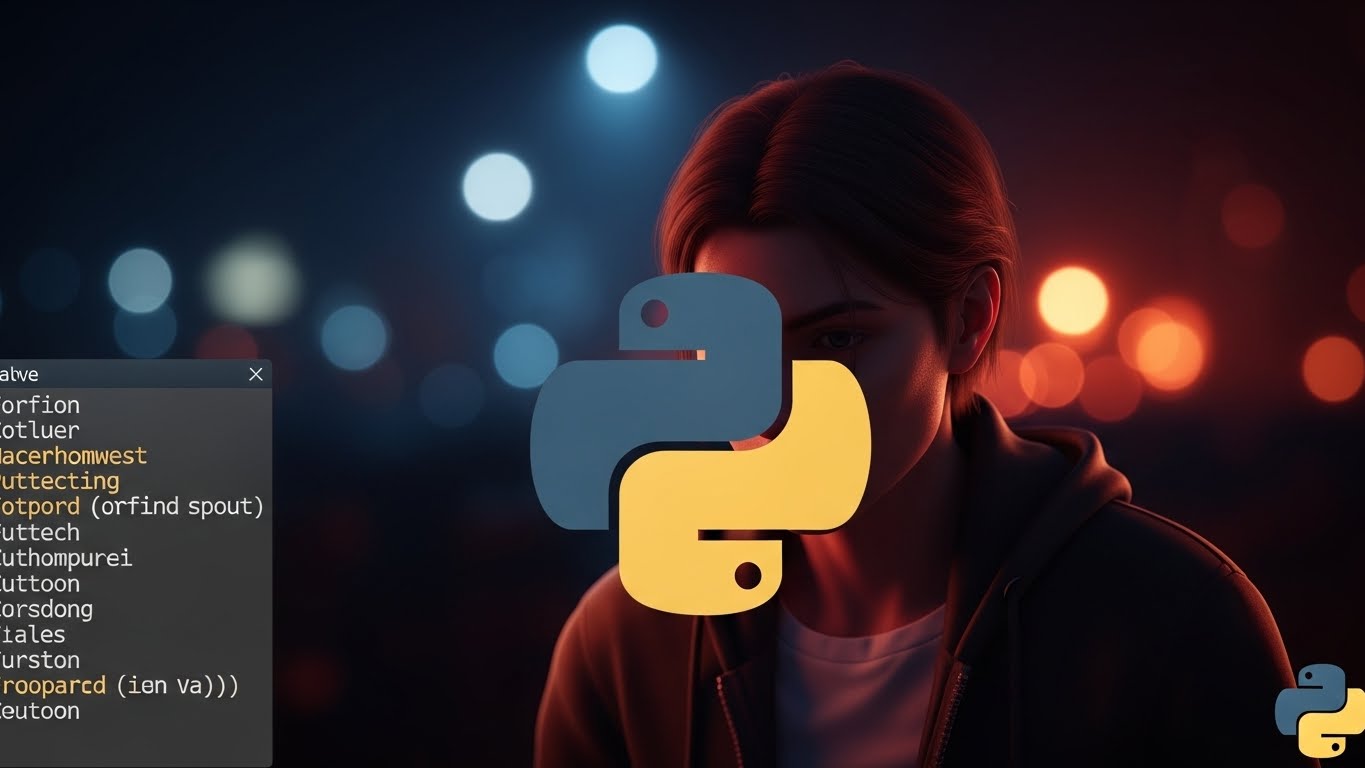Viewport: 1365px width, 768px height.
Task: Choose the highlighted 'acerhomwest' item
Action: tap(73, 456)
